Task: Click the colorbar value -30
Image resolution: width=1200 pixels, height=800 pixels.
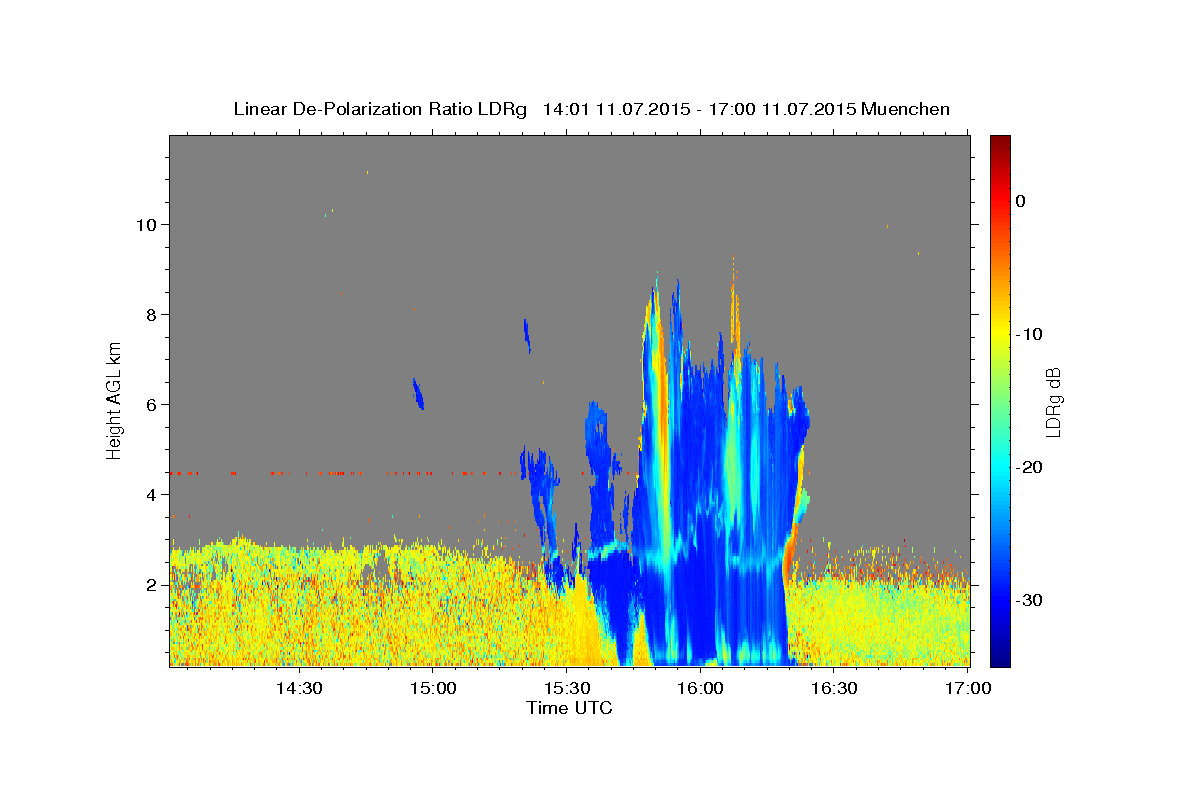Action: (x=1028, y=600)
